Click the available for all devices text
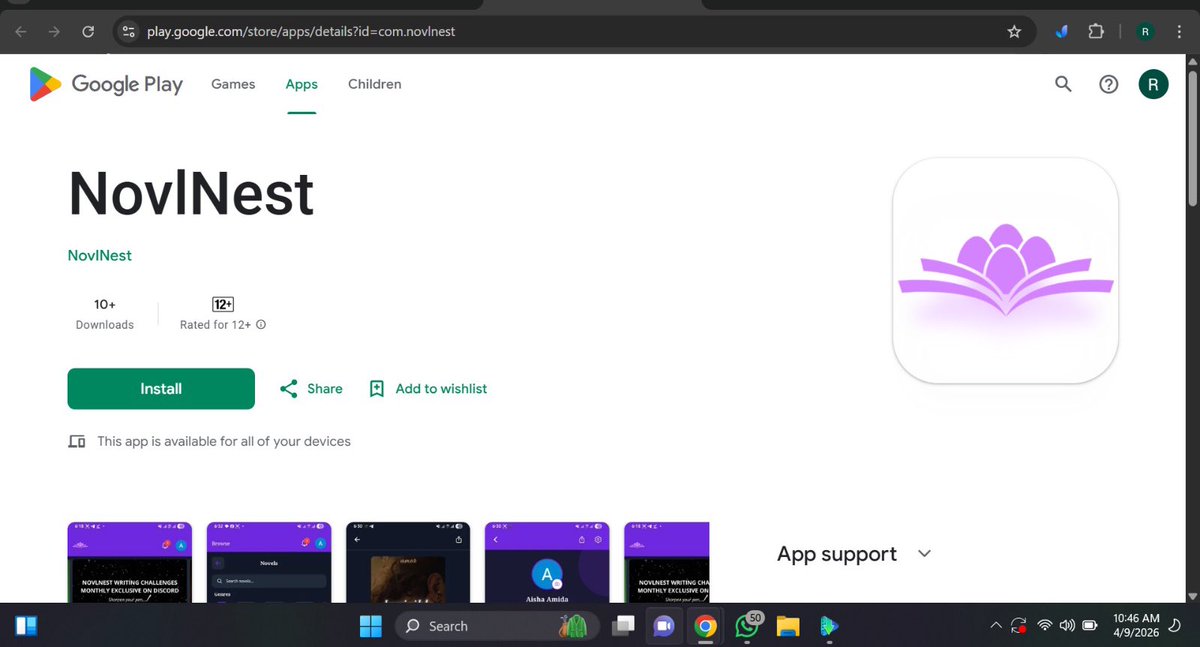Screen dimensions: 1200x647 click(x=224, y=441)
